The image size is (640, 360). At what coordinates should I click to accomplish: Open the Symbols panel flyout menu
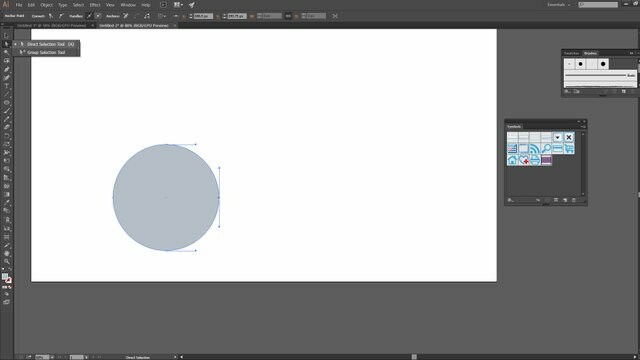pos(583,127)
